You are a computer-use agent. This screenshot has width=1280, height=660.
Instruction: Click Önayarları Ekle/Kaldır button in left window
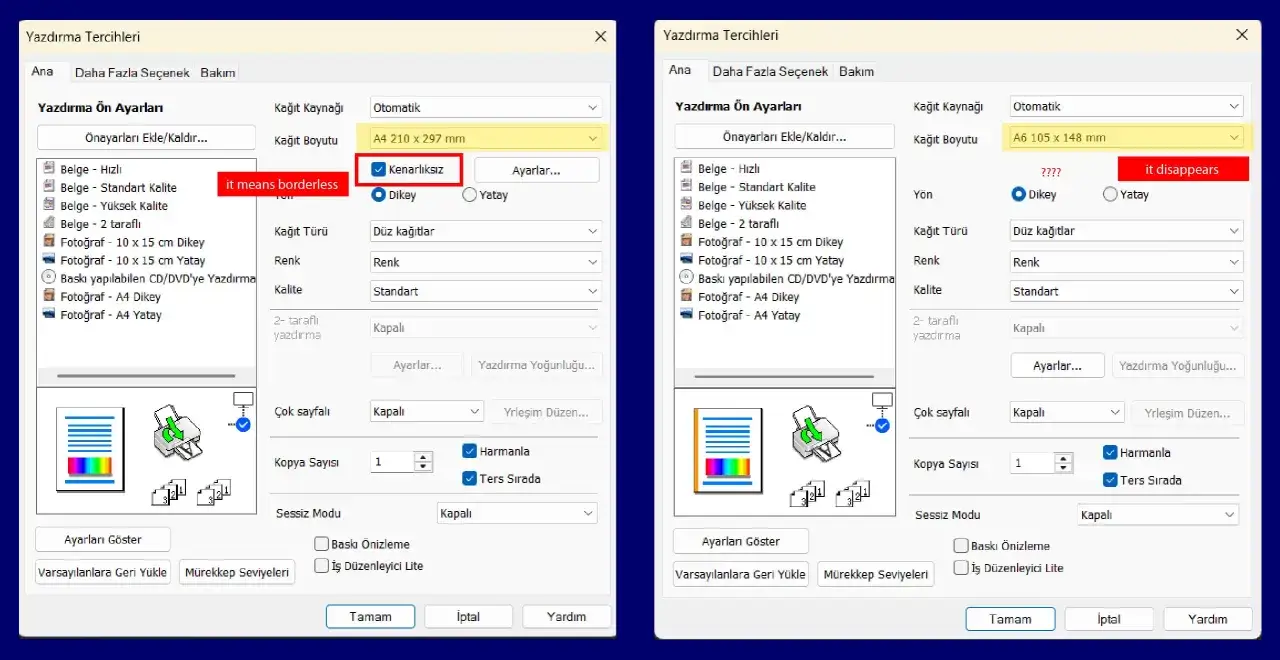click(146, 137)
